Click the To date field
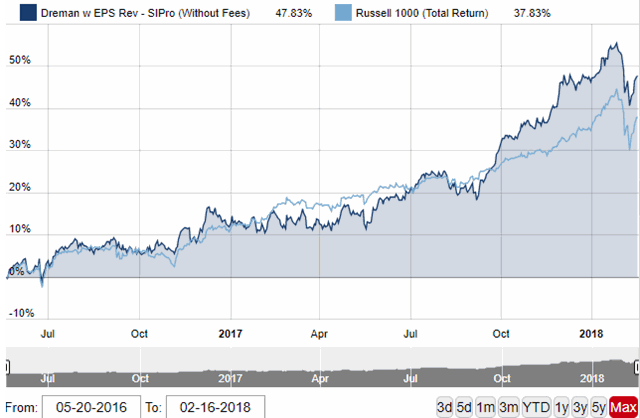The image size is (640, 418). (216, 407)
